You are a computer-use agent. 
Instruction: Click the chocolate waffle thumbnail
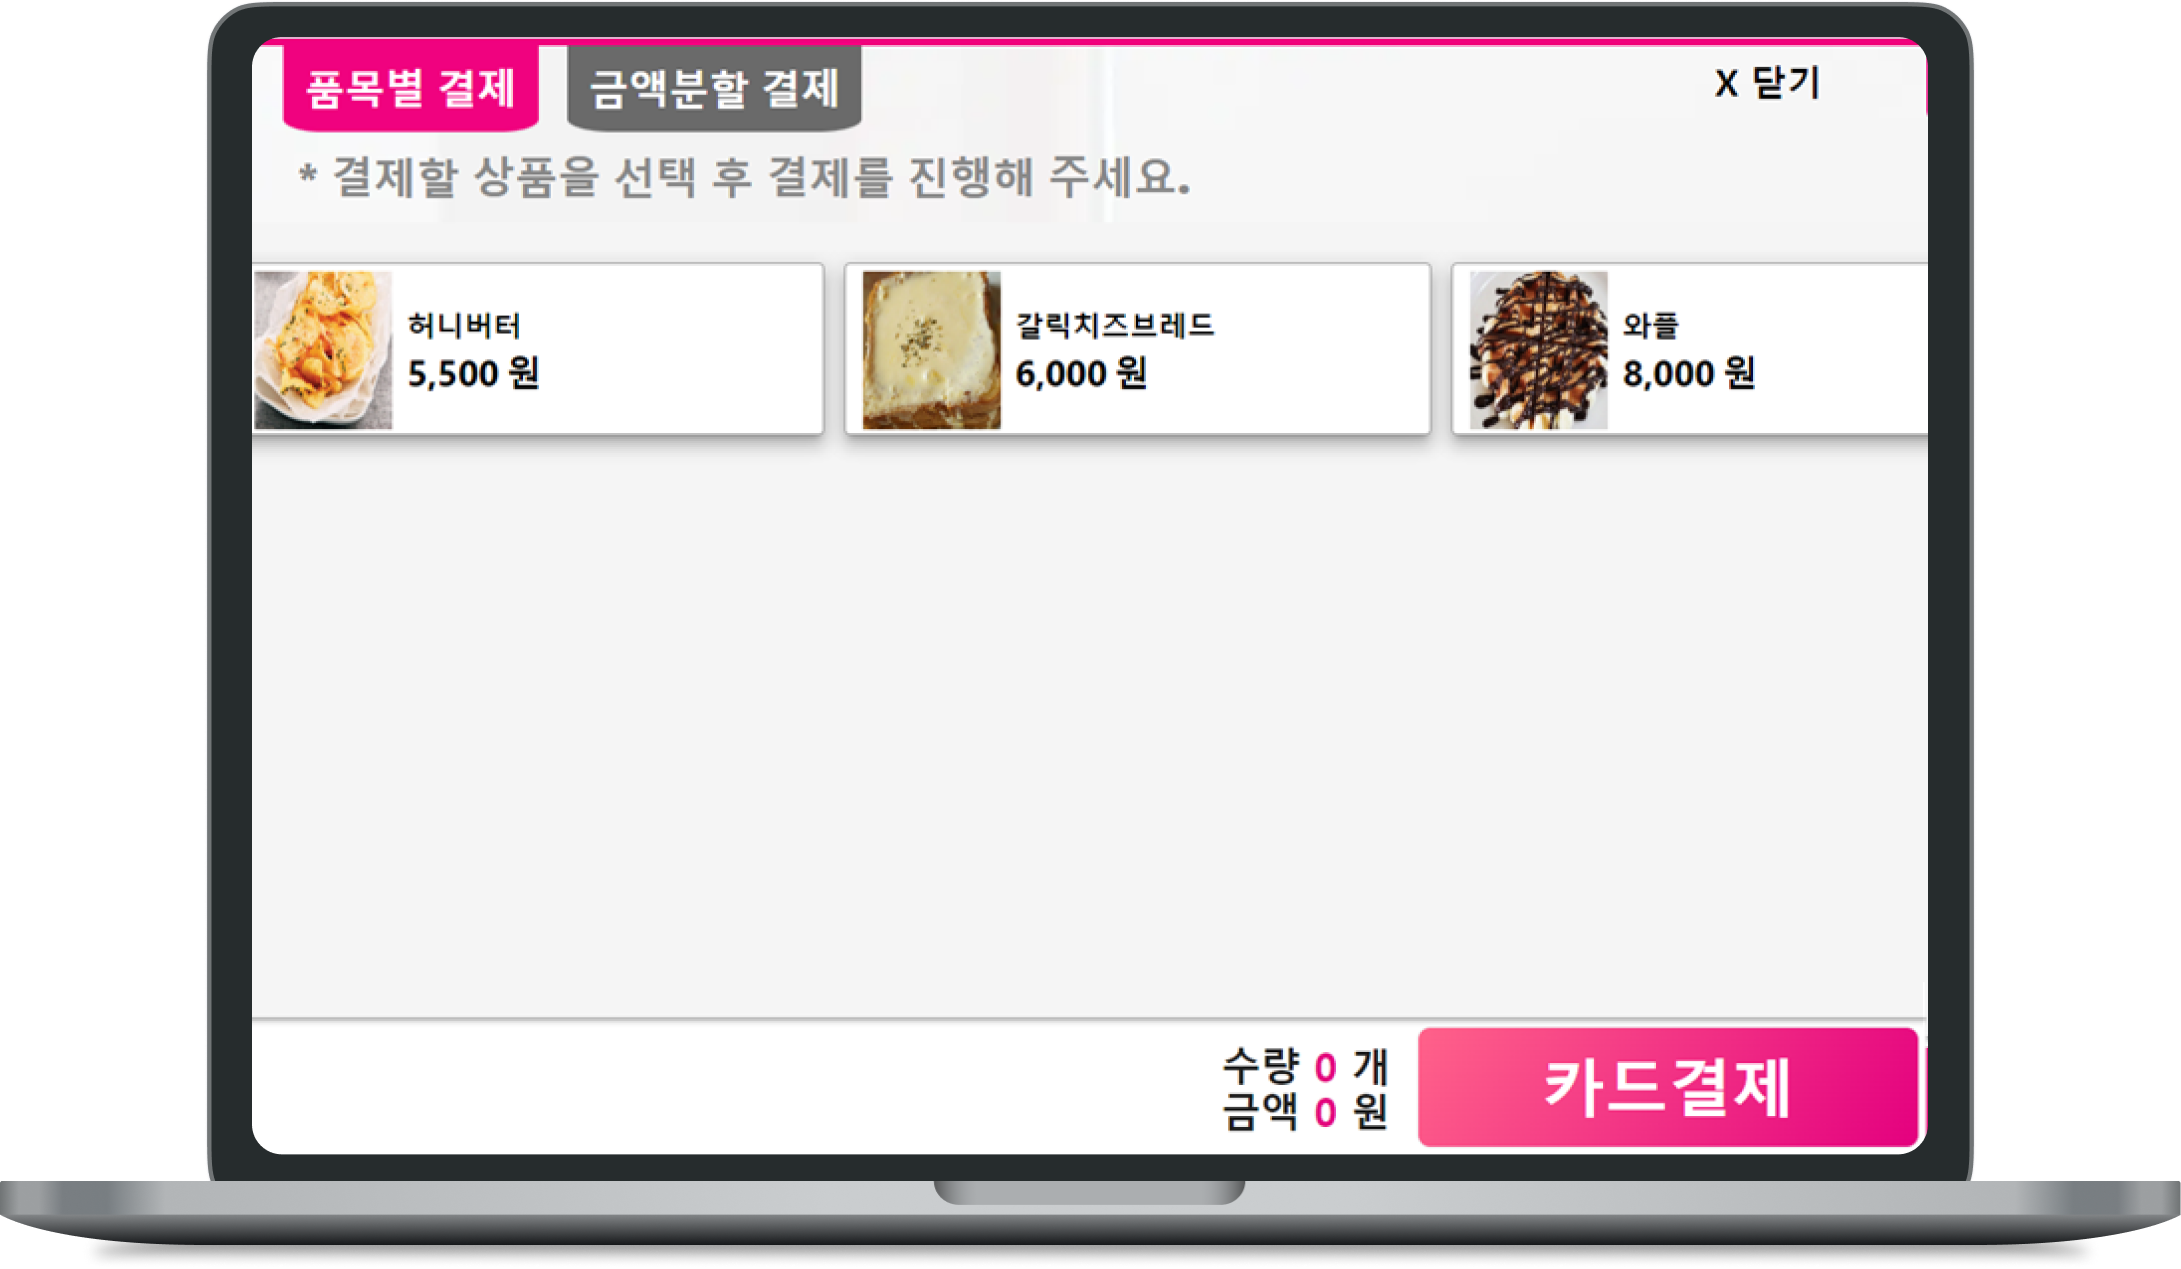(1538, 350)
